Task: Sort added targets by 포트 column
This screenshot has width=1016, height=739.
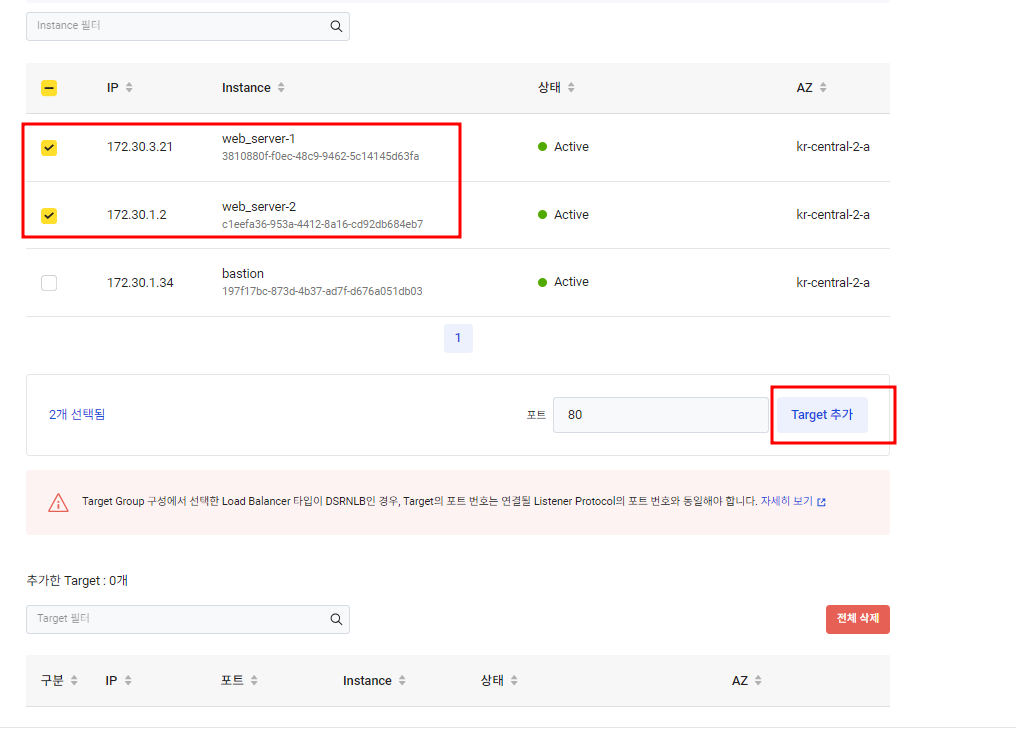Action: (x=254, y=680)
